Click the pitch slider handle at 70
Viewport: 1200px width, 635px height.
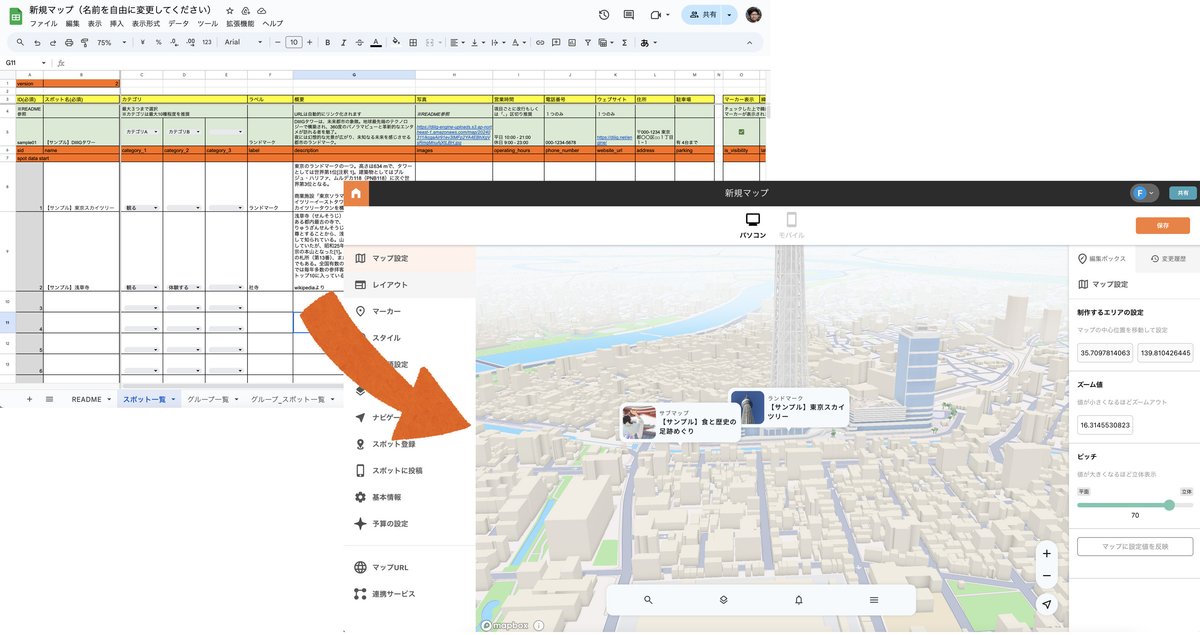[x=1169, y=505]
